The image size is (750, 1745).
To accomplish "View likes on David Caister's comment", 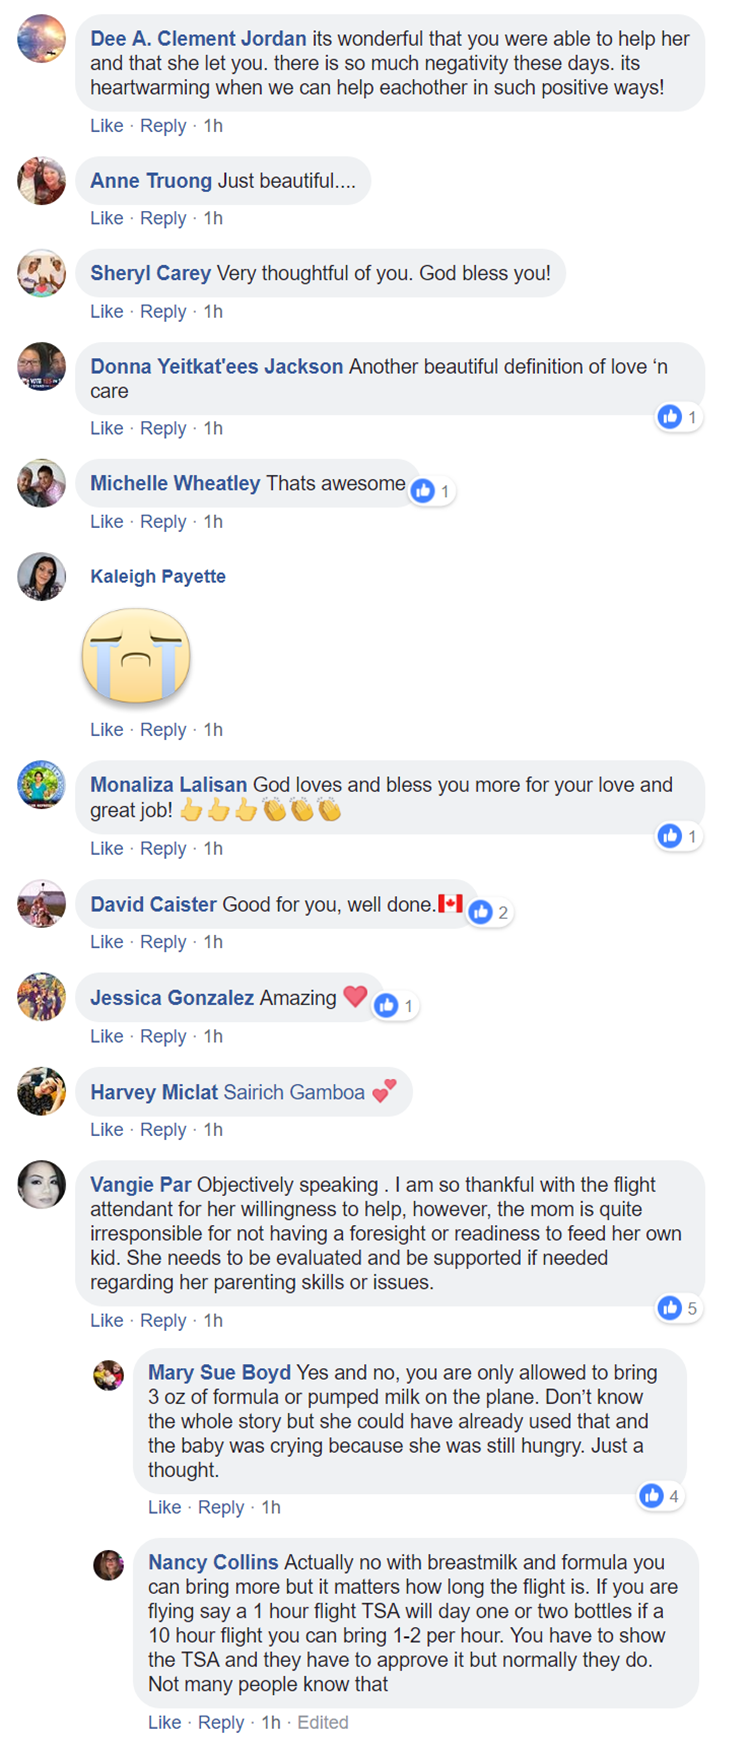I will point(489,911).
